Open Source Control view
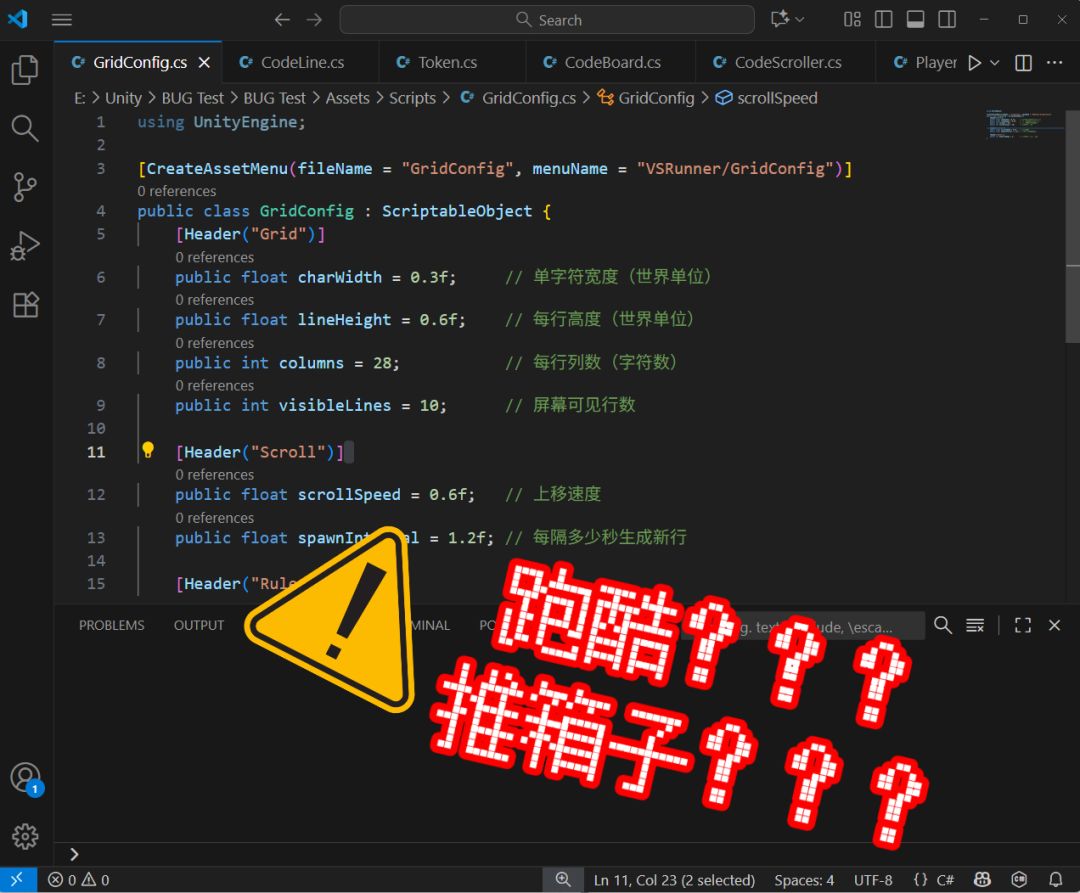Viewport: 1080px width, 893px height. click(25, 187)
